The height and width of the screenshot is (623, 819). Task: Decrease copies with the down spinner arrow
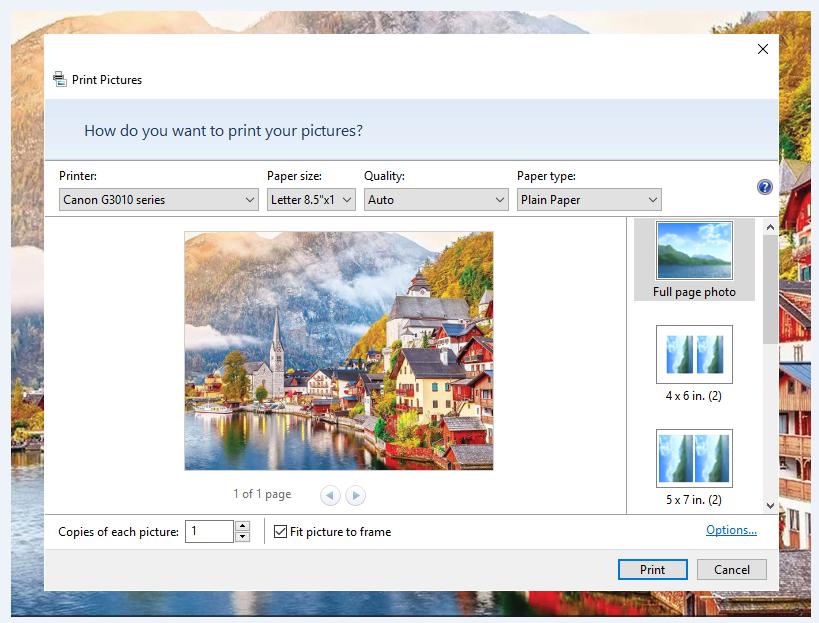click(x=242, y=537)
